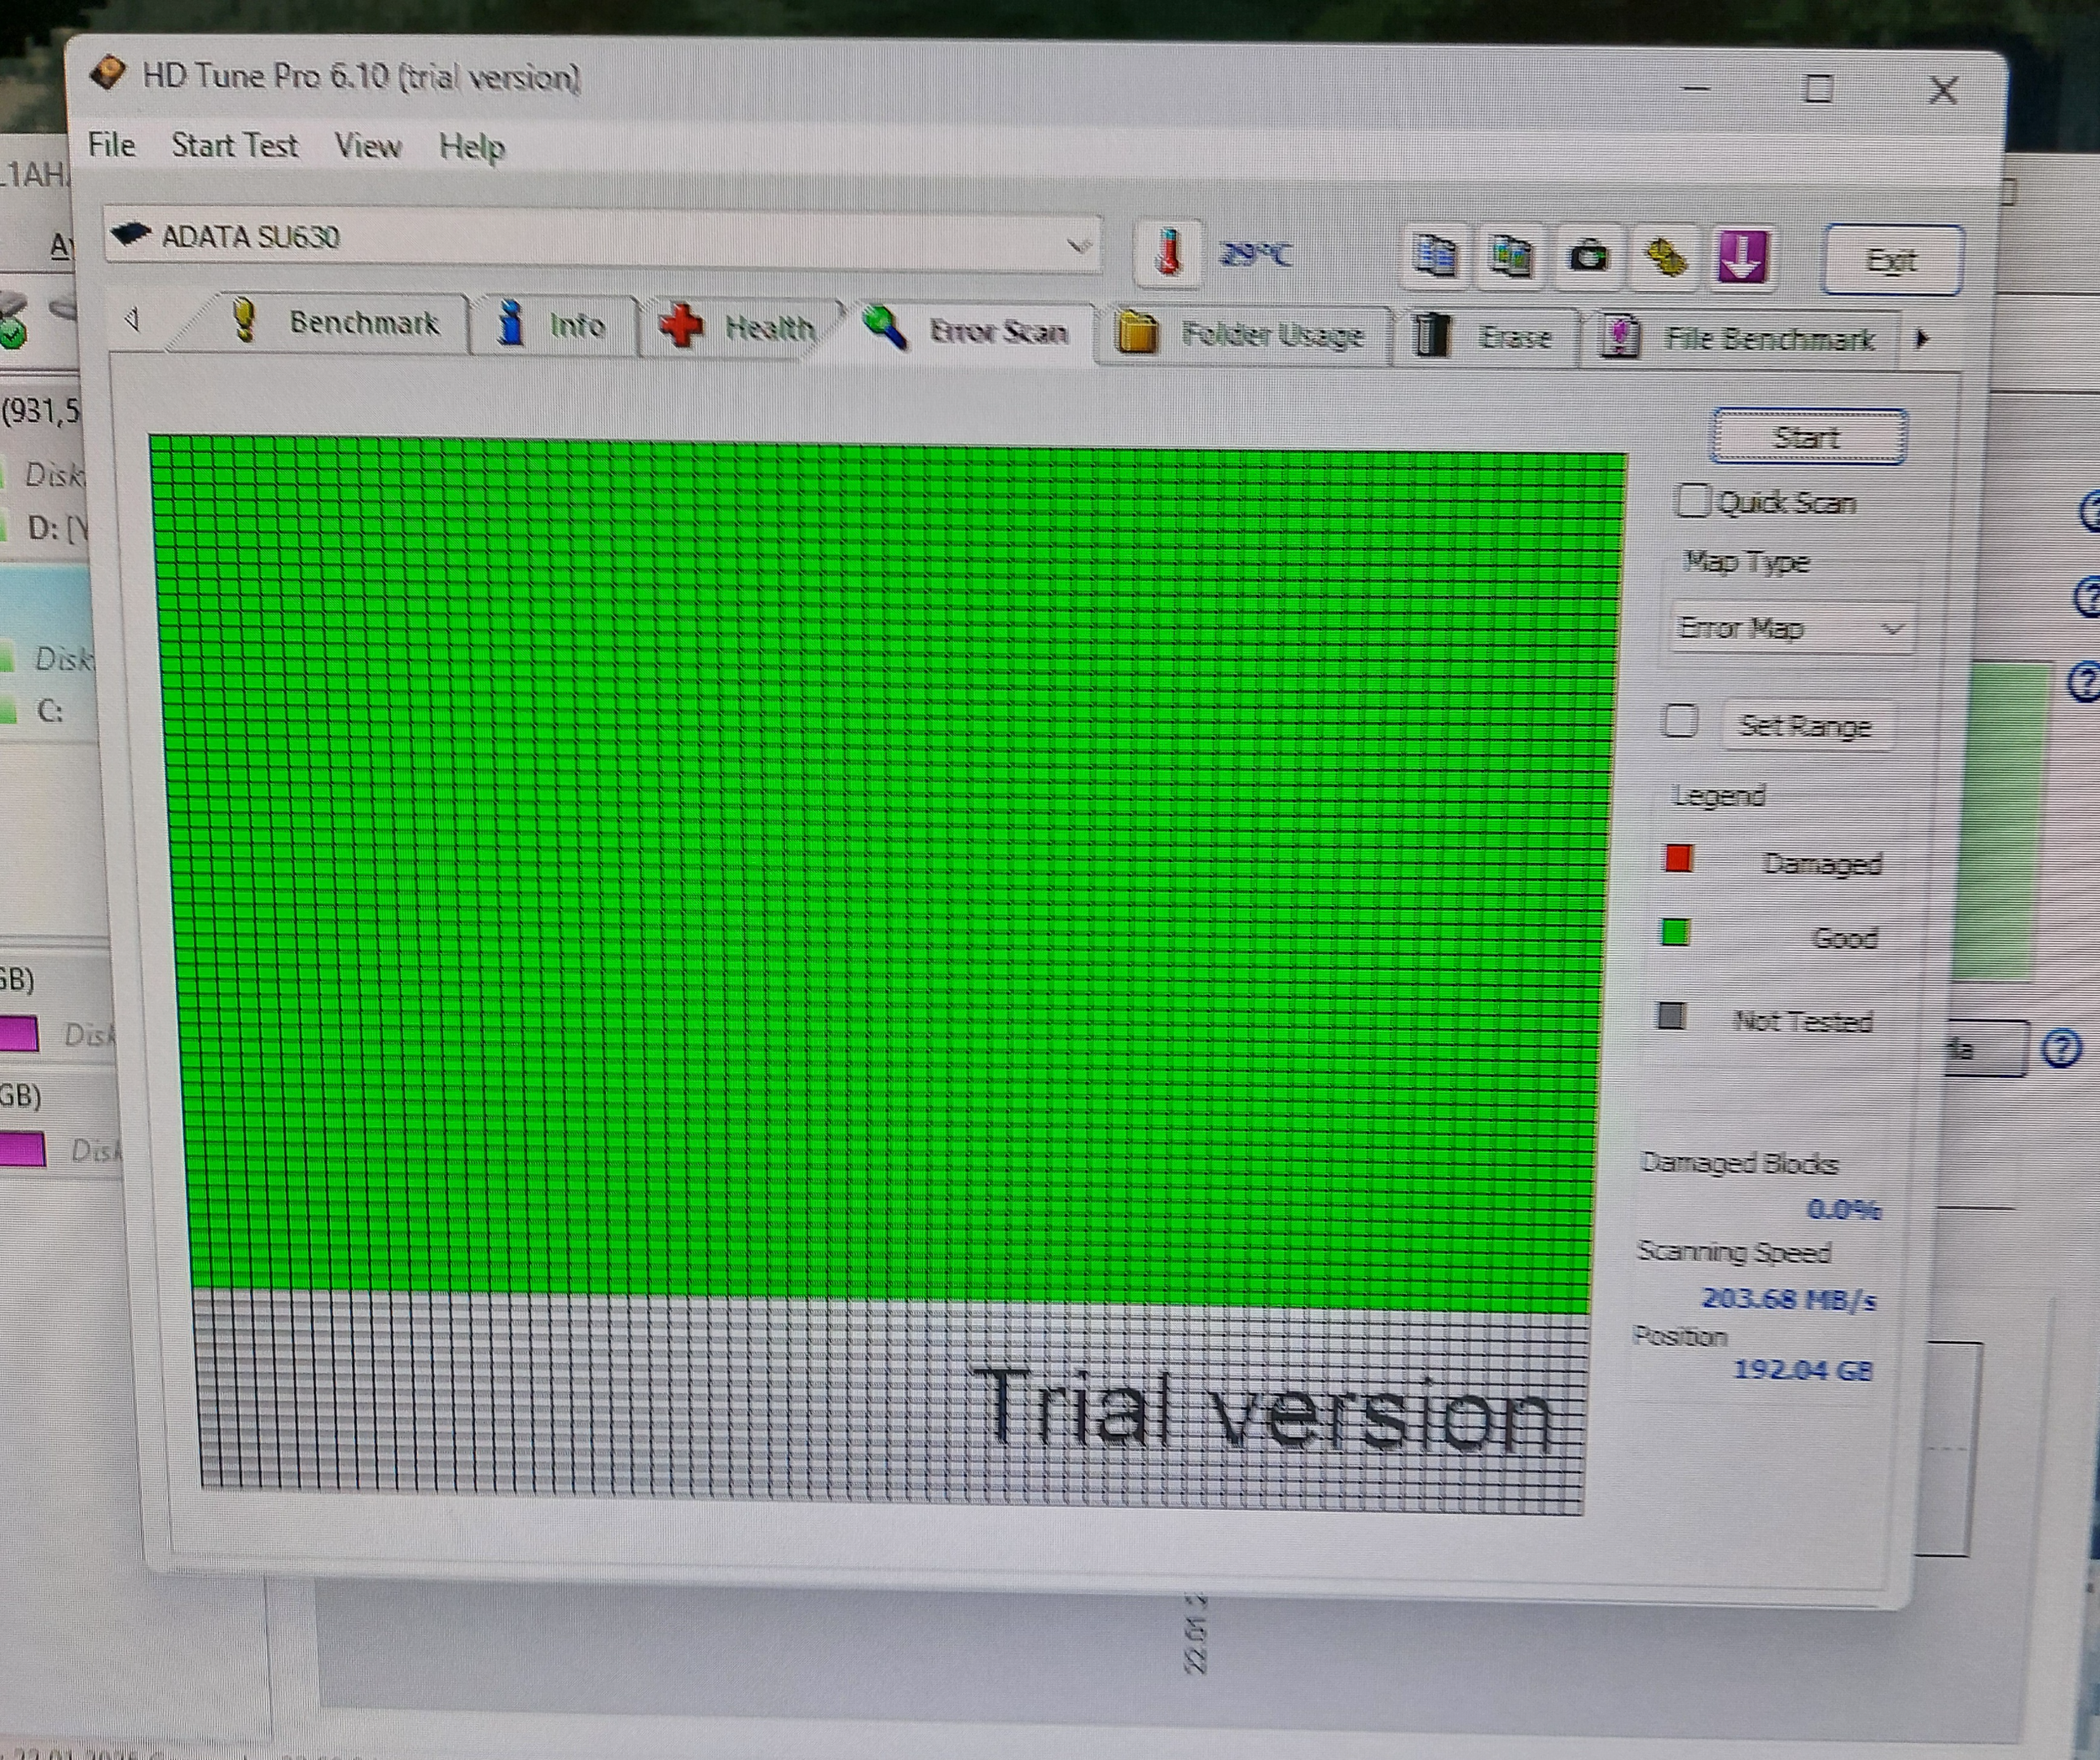This screenshot has width=2100, height=1760.
Task: Click the Start scan button
Action: (1808, 437)
